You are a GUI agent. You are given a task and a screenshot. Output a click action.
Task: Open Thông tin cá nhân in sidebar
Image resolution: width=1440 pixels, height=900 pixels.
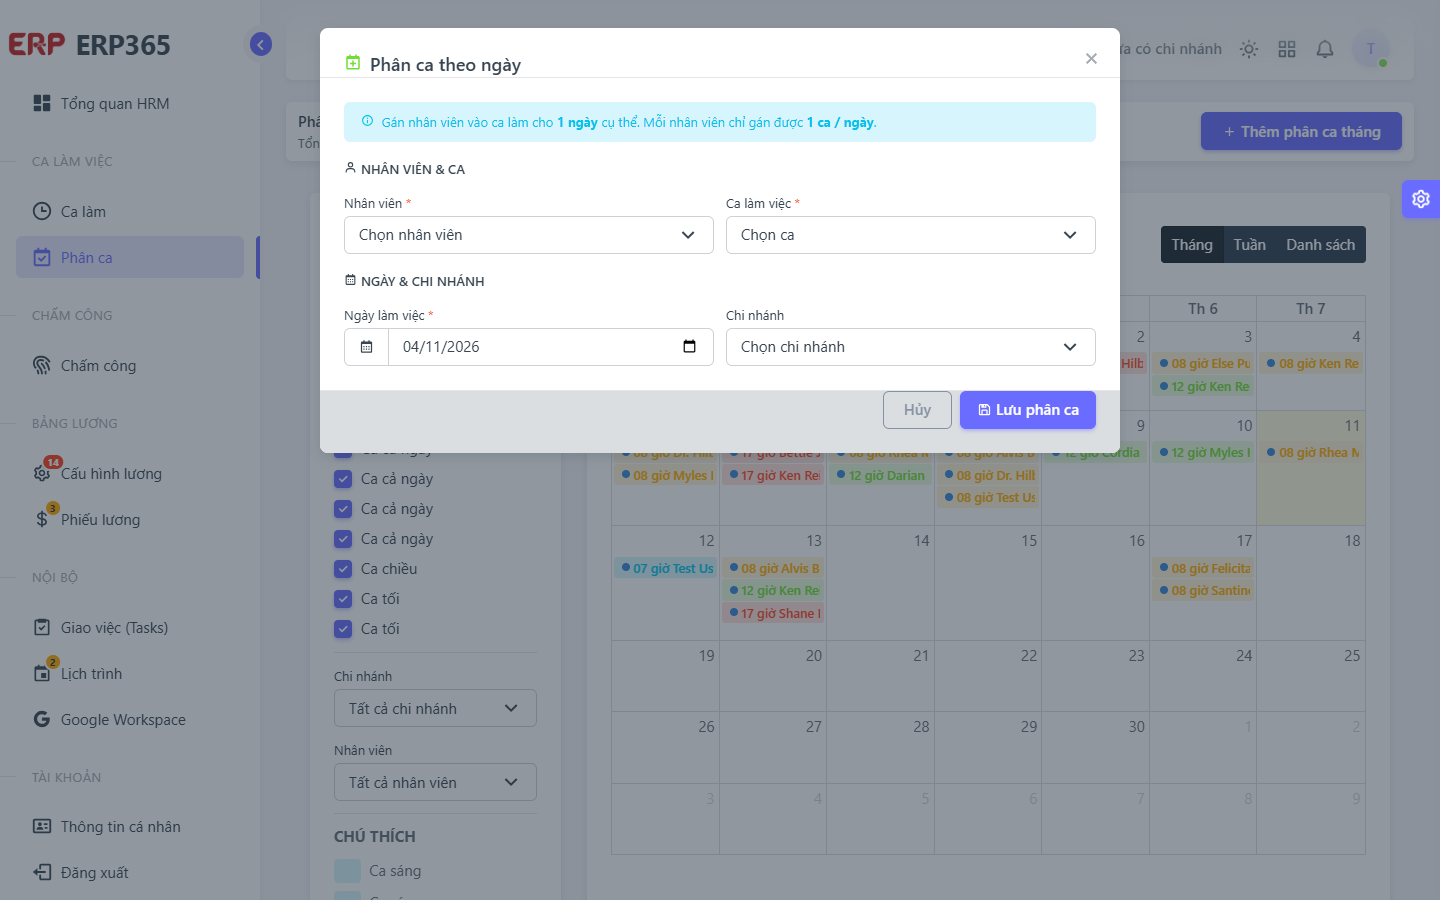coord(130,826)
